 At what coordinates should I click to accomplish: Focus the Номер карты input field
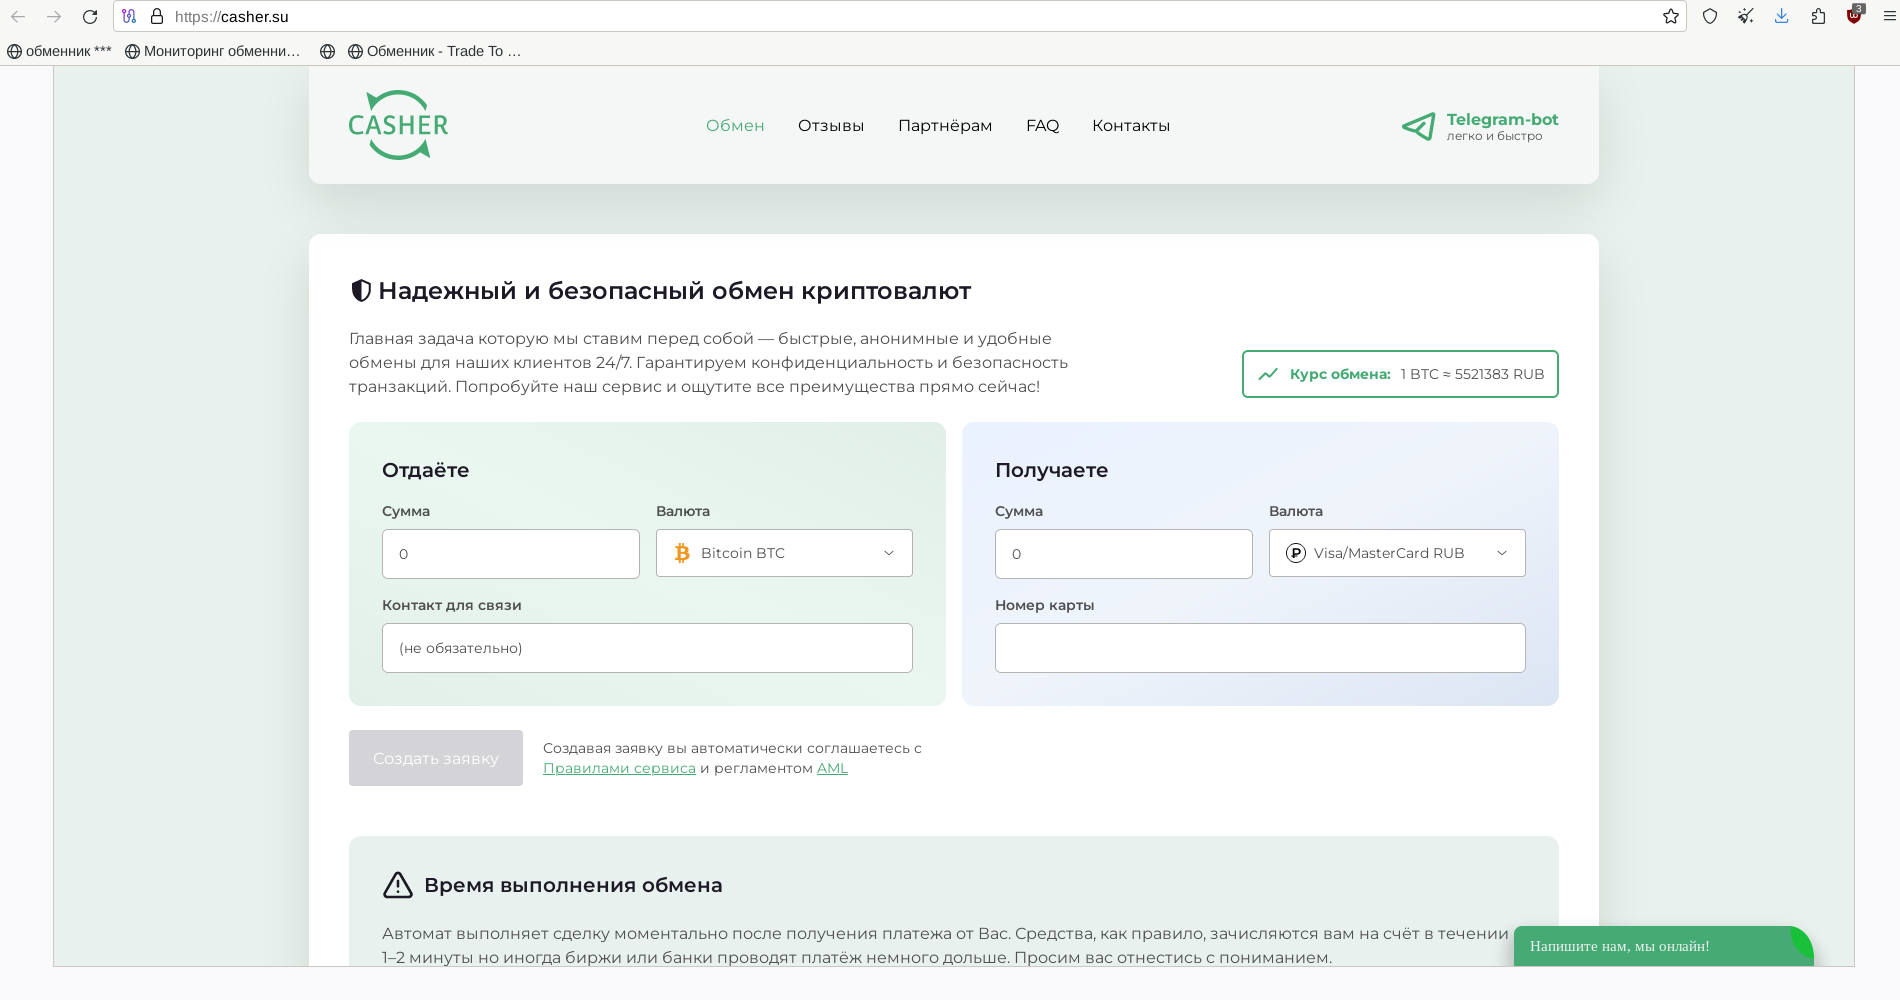[1259, 648]
